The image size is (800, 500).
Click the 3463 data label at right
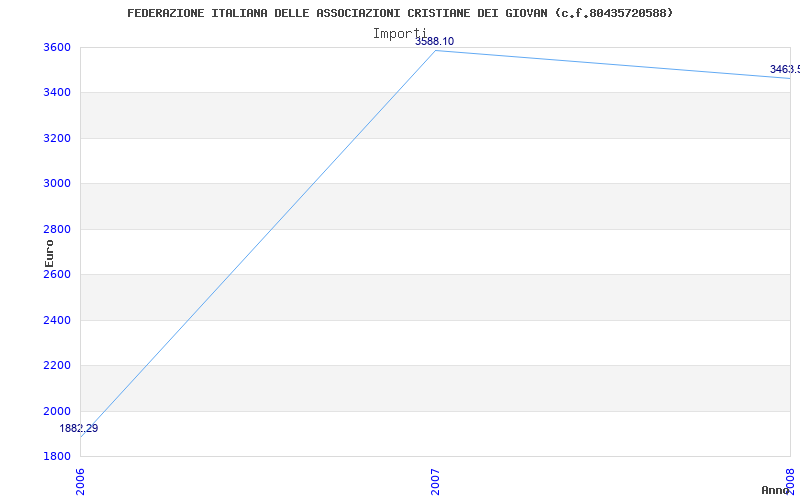coord(785,69)
